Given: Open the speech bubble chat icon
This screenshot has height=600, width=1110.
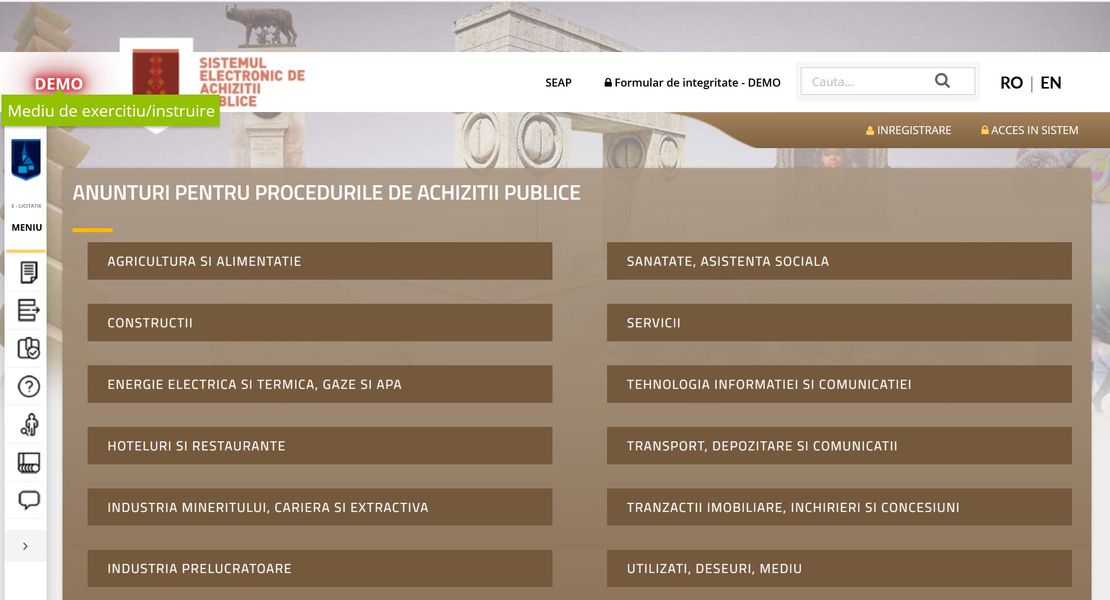Looking at the screenshot, I should tap(29, 500).
